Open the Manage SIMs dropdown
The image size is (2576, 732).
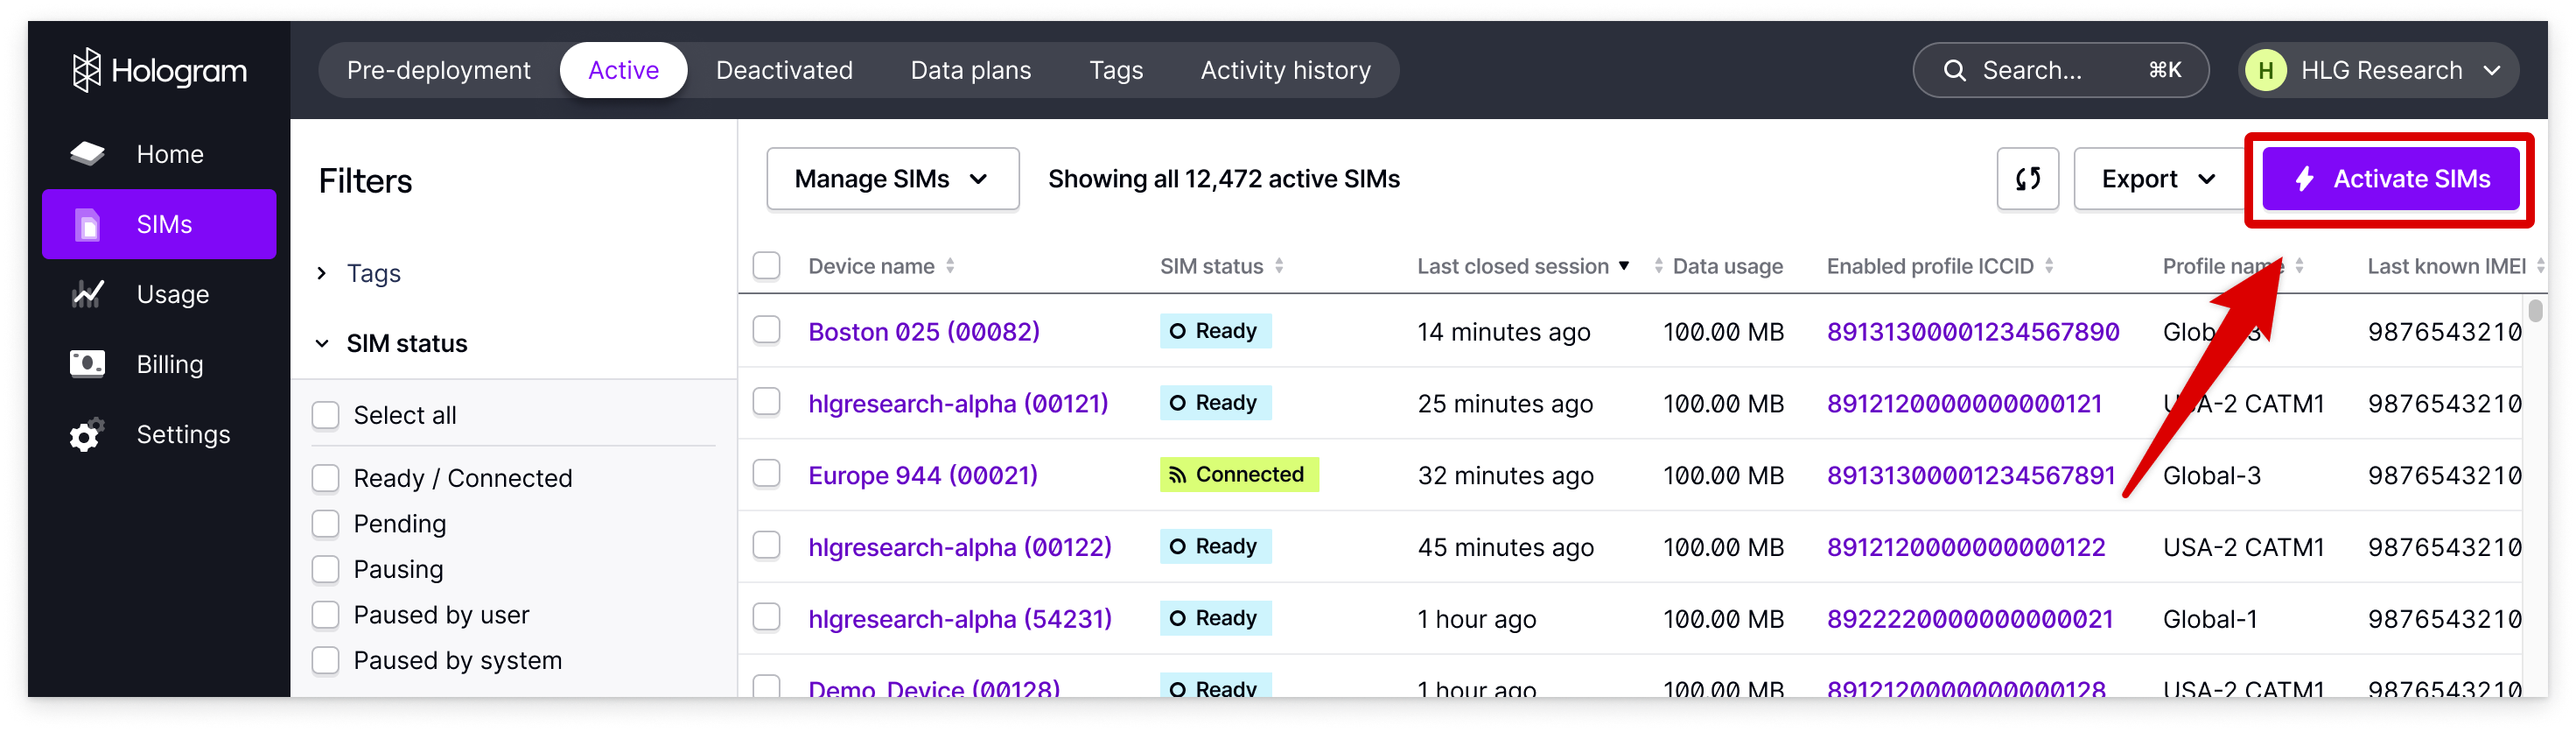(892, 179)
